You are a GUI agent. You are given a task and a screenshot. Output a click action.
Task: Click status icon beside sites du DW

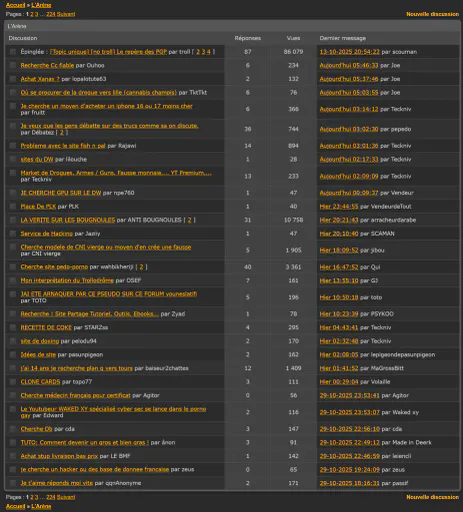click(13, 159)
